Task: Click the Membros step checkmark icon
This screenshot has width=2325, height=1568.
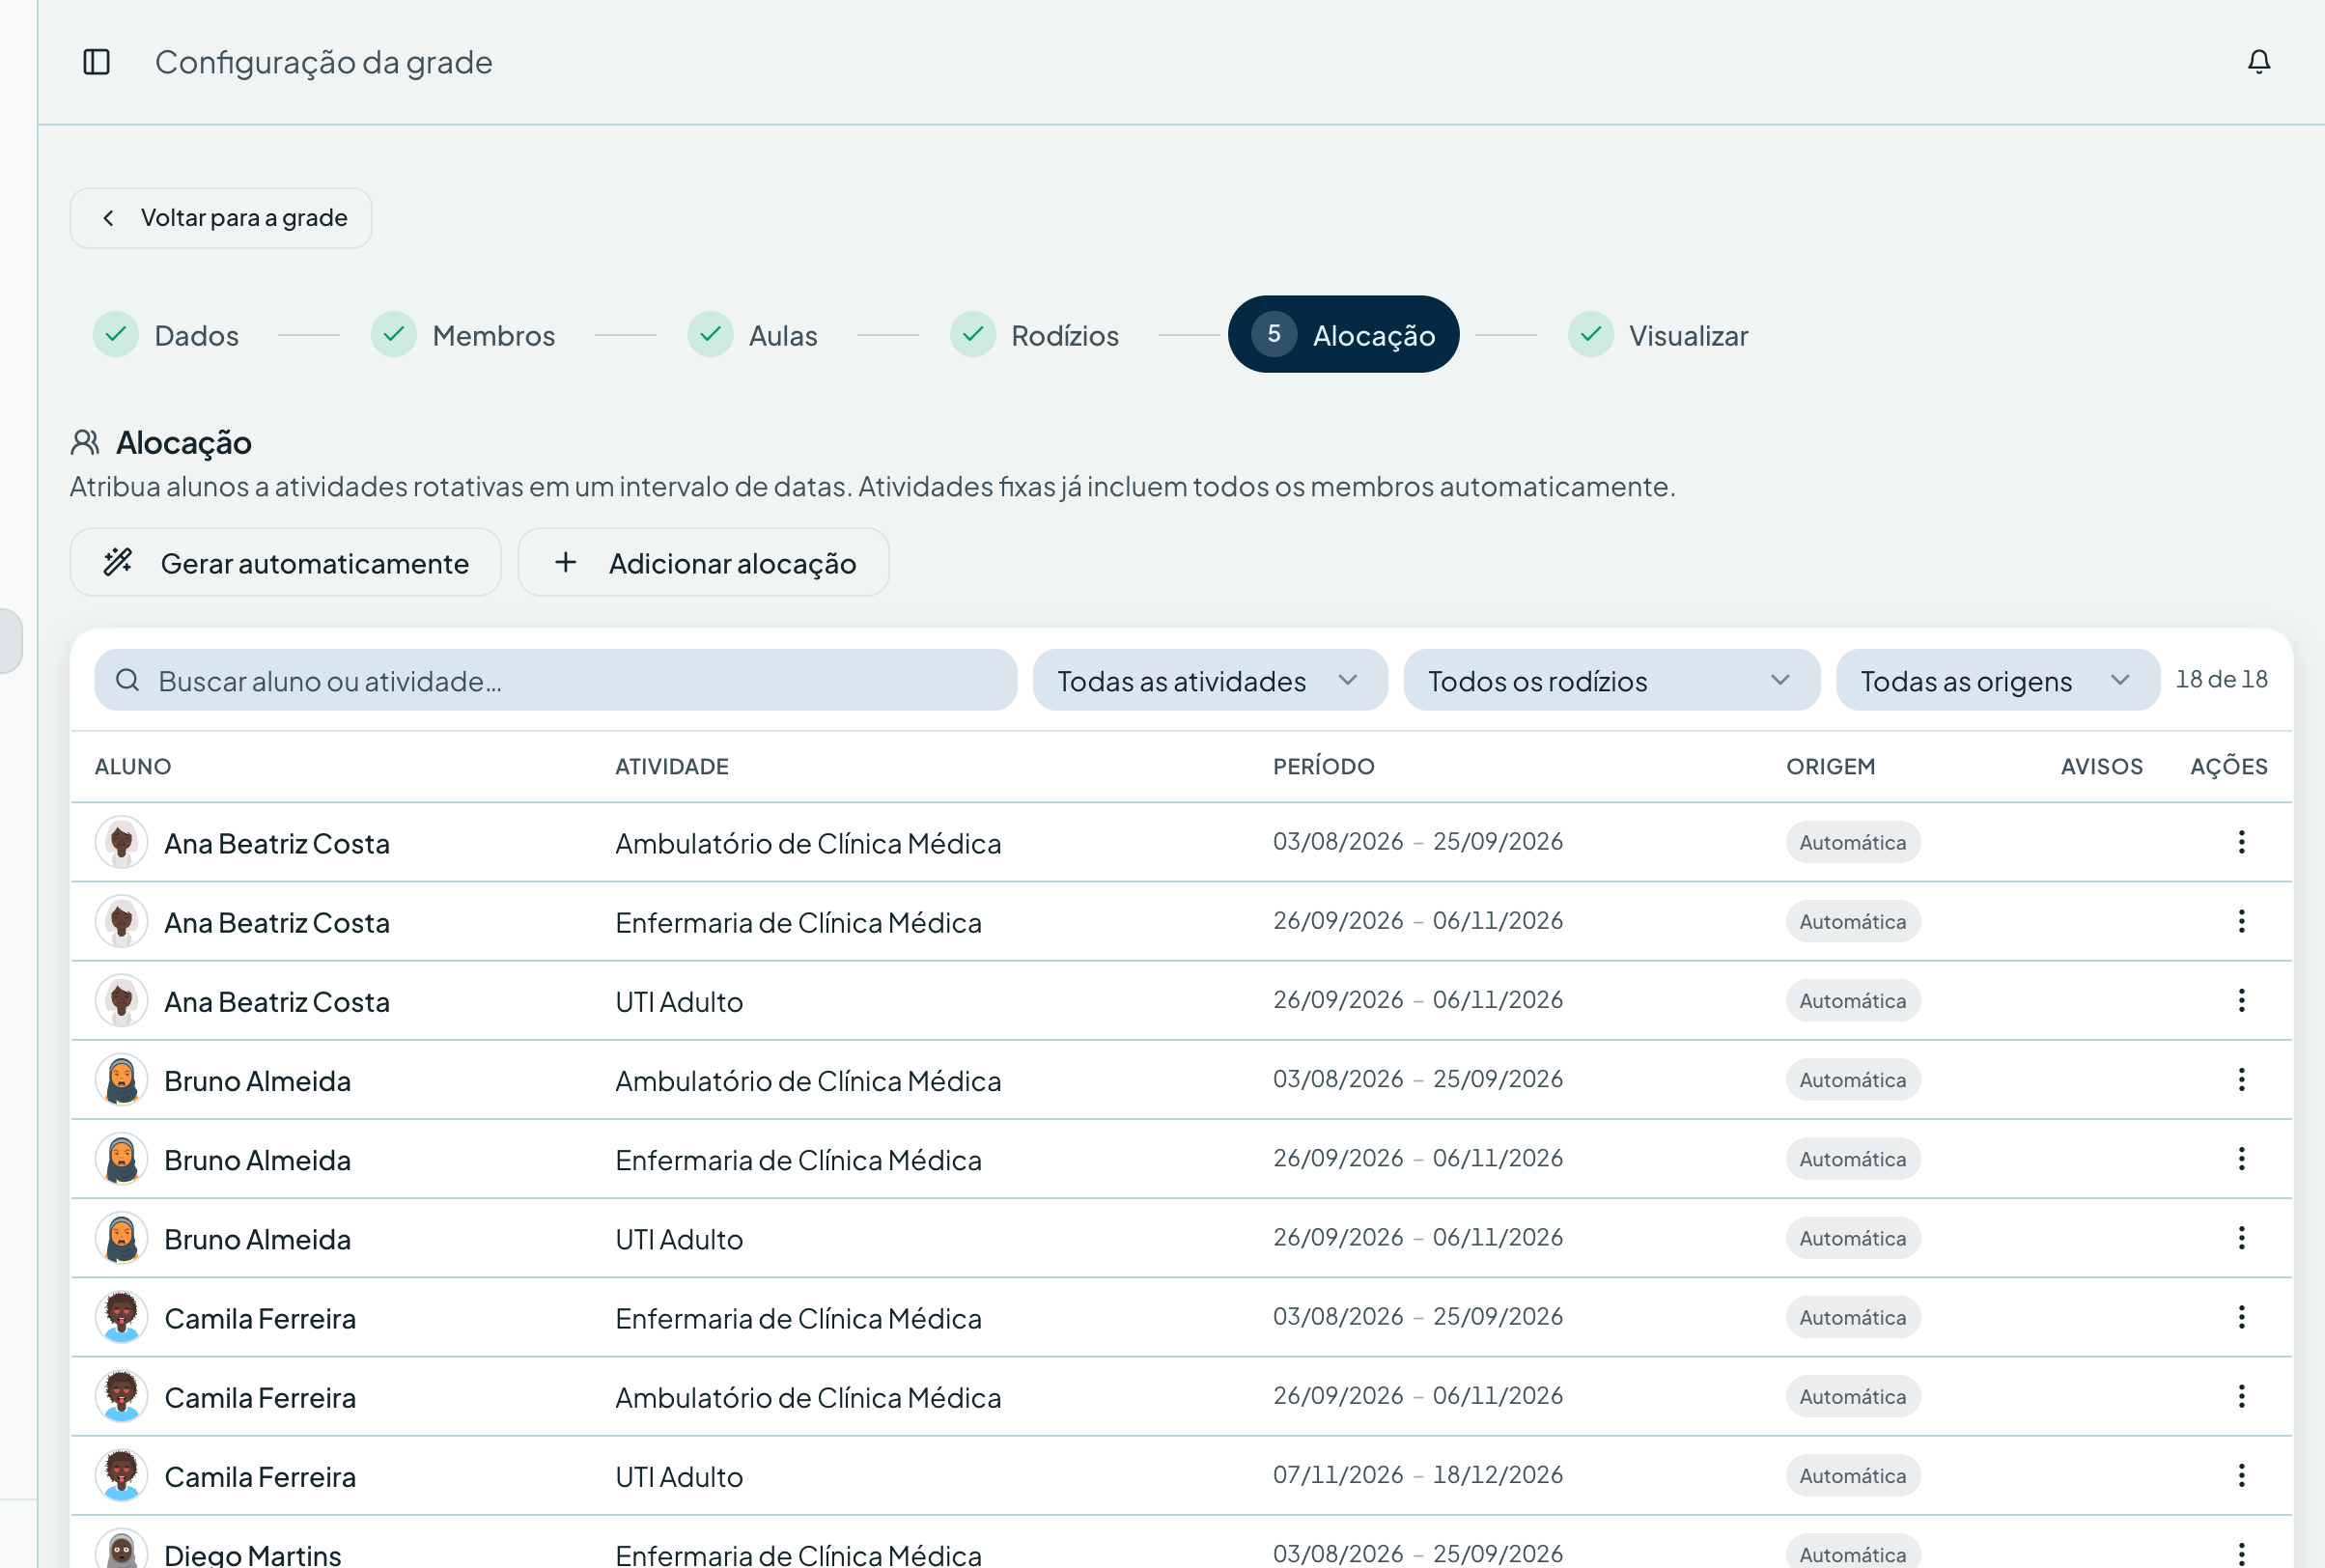Action: pos(394,334)
